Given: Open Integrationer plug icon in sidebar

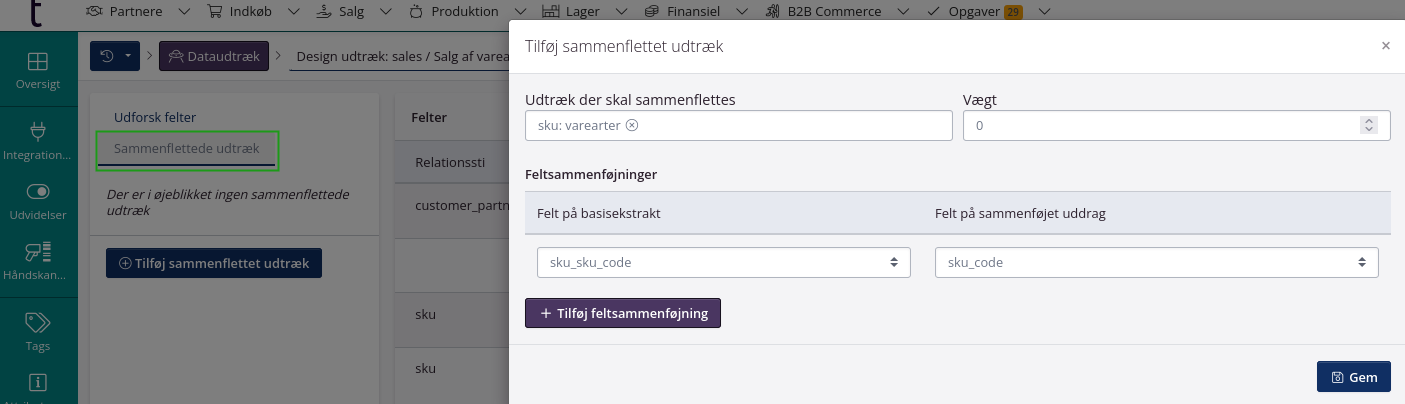Looking at the screenshot, I should (38, 140).
